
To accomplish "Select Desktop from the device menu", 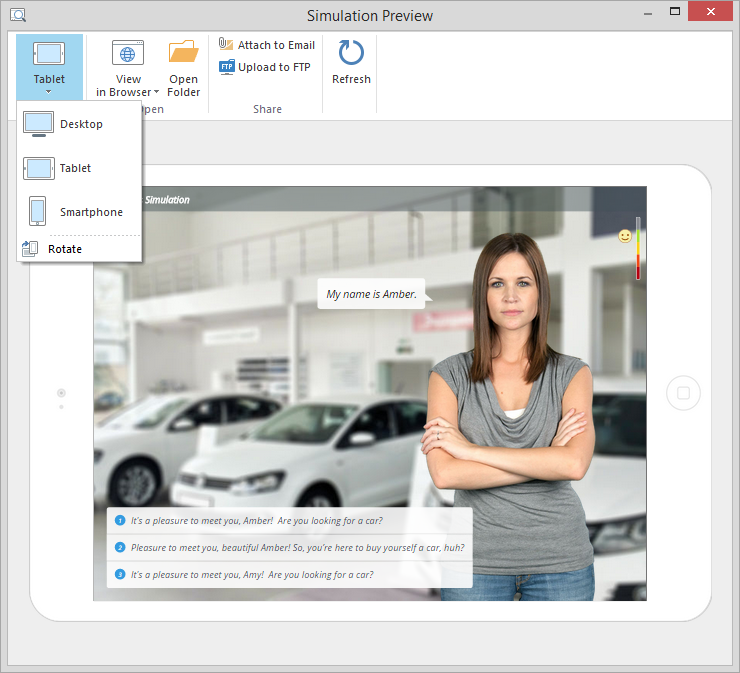I will click(x=80, y=124).
